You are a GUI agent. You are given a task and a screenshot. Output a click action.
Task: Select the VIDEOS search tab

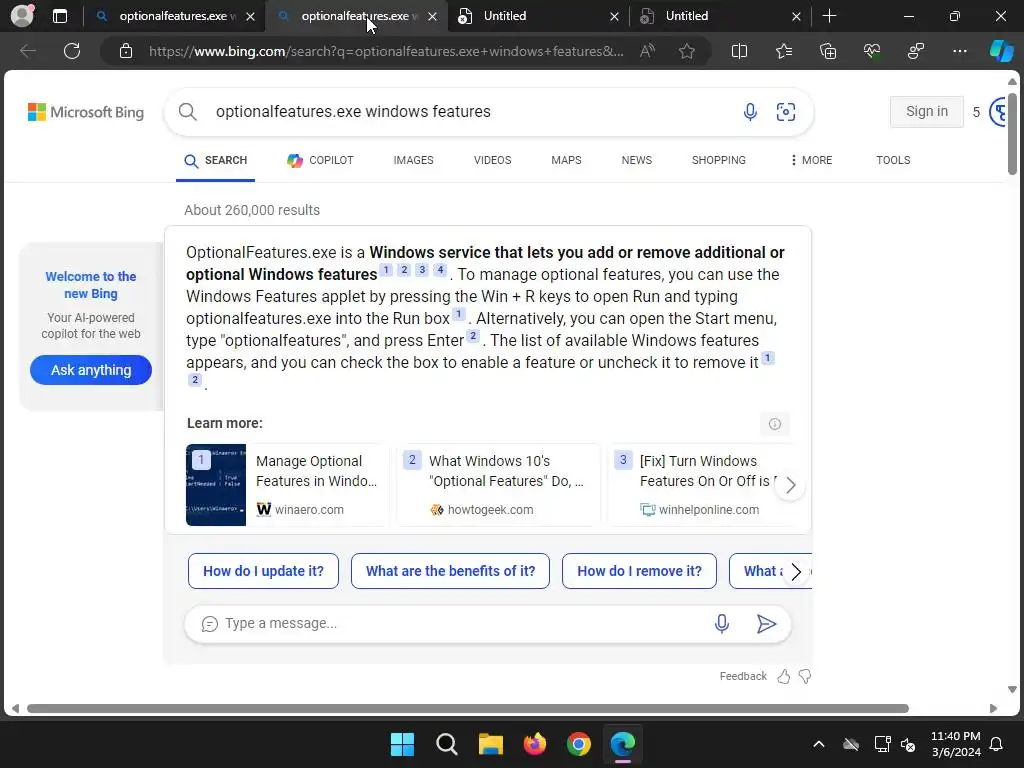(492, 160)
